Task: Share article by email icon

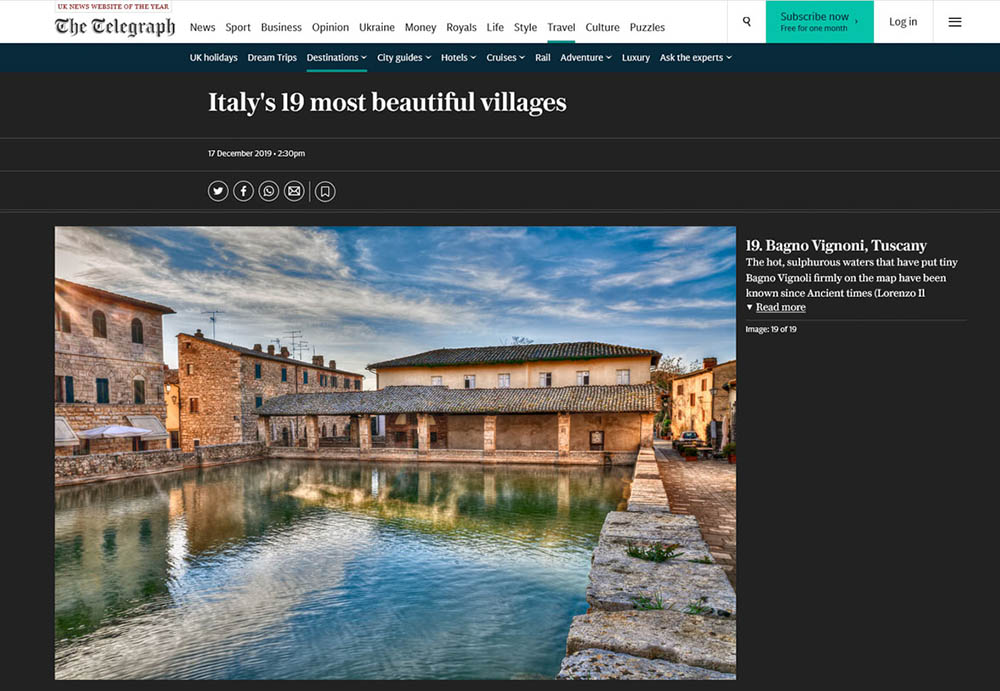Action: [x=293, y=191]
